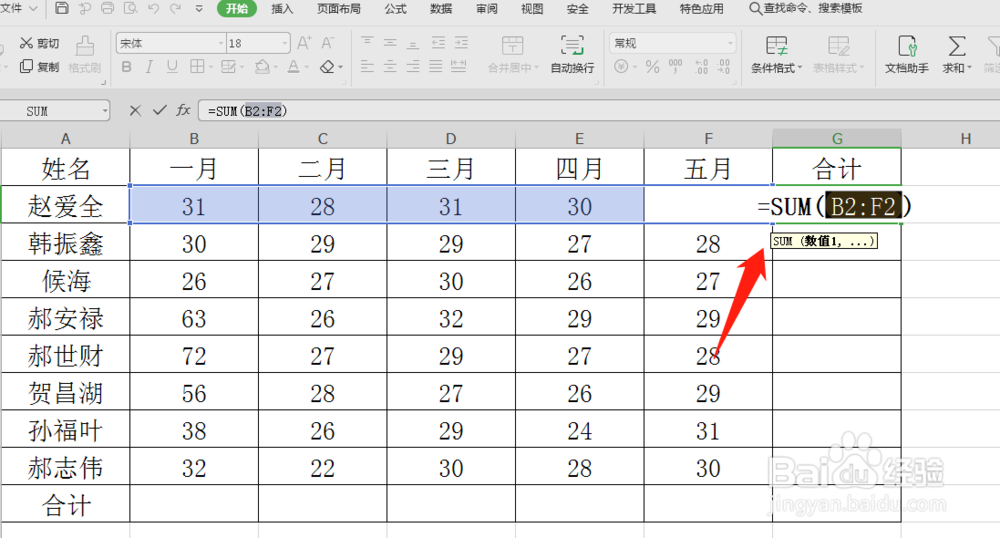Image resolution: width=1000 pixels, height=538 pixels.
Task: Decrease font size with the A- icon
Action: point(328,43)
